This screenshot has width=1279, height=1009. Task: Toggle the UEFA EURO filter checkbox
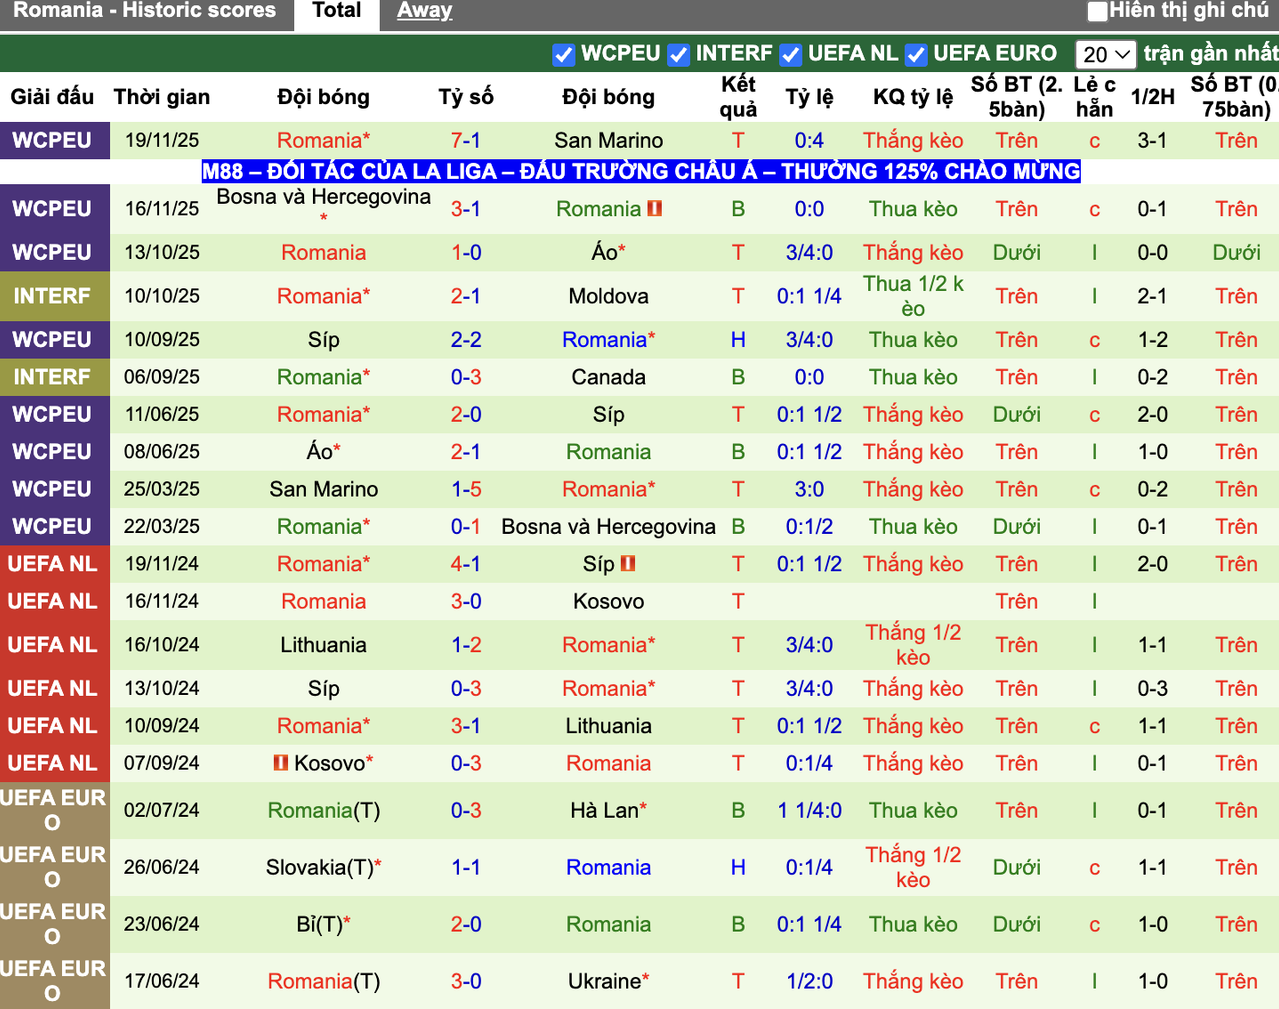916,55
